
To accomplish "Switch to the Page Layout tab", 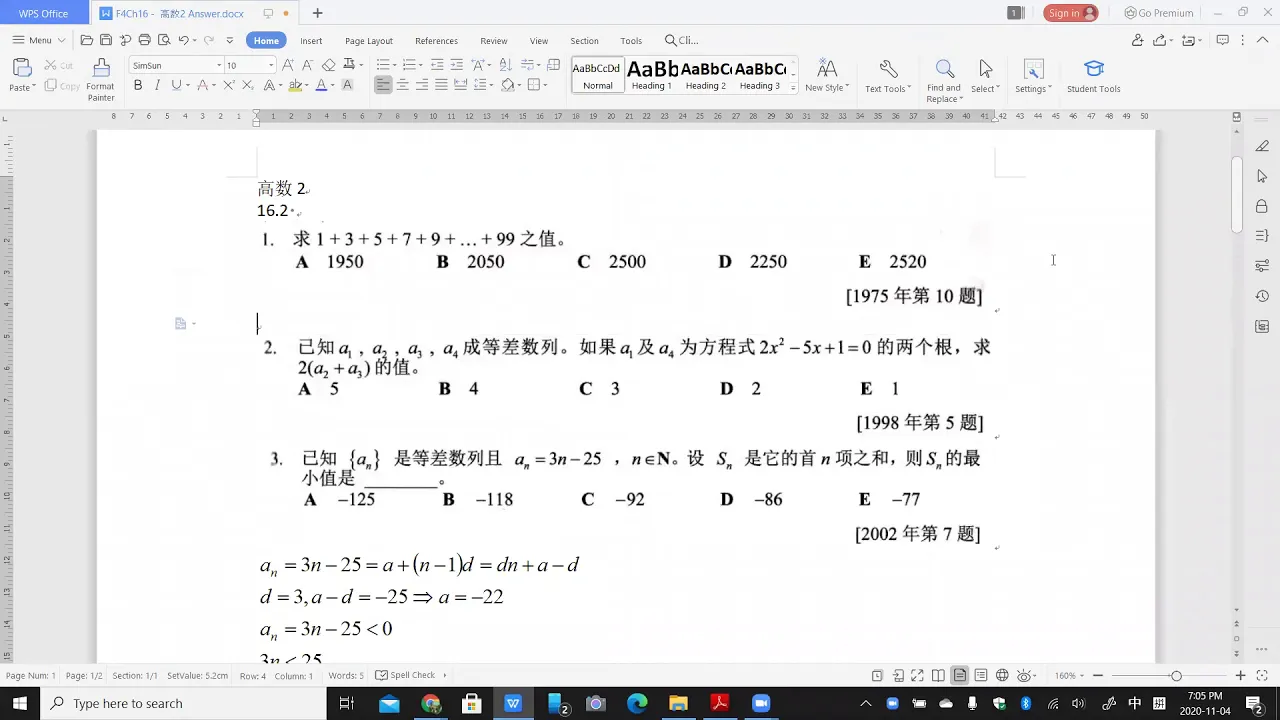I will click(x=369, y=41).
